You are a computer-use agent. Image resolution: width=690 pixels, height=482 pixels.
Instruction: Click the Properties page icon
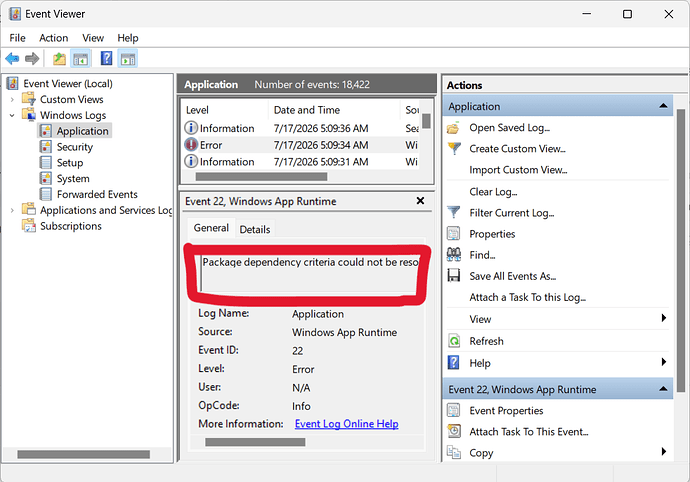[453, 233]
